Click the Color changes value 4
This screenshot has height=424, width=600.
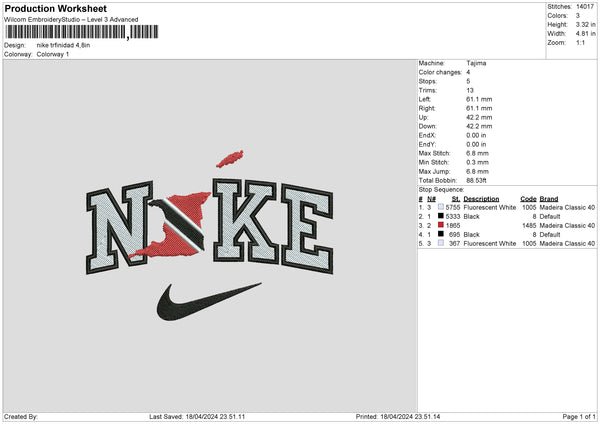click(x=468, y=72)
